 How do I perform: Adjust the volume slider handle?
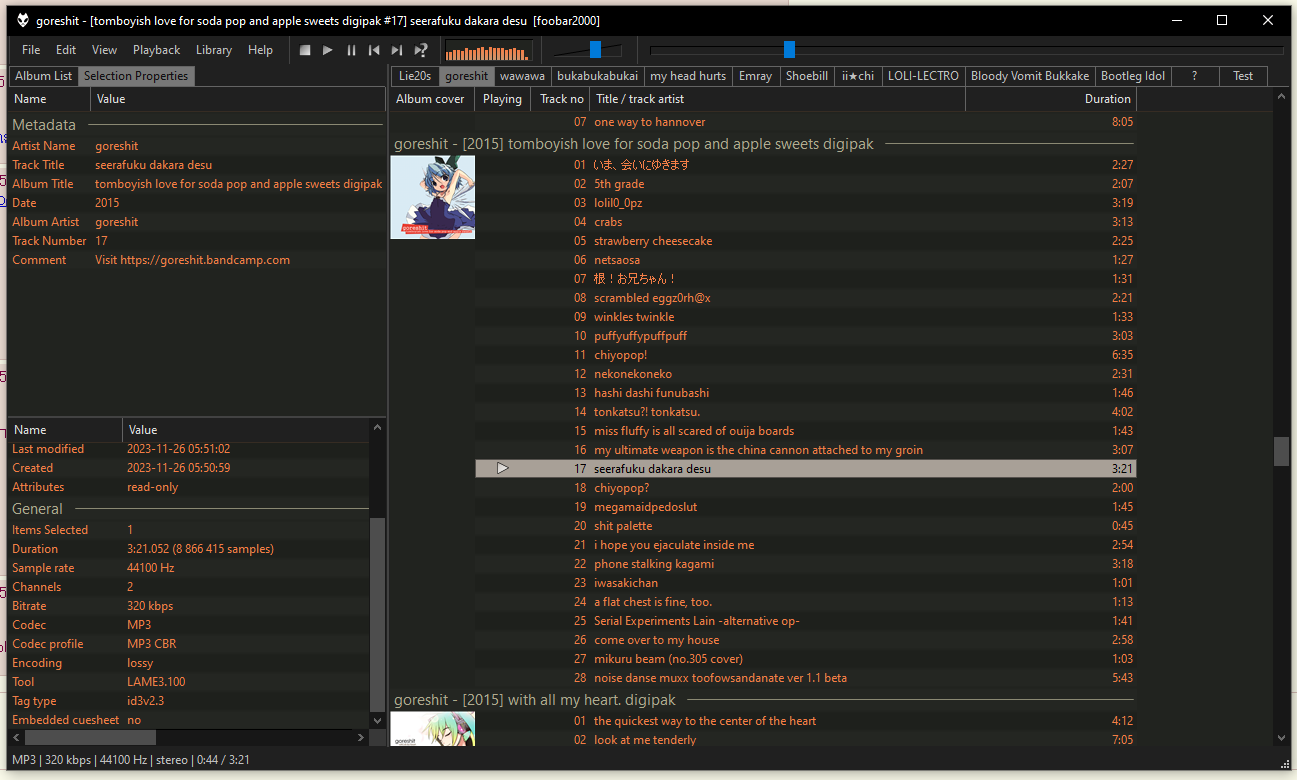click(595, 50)
